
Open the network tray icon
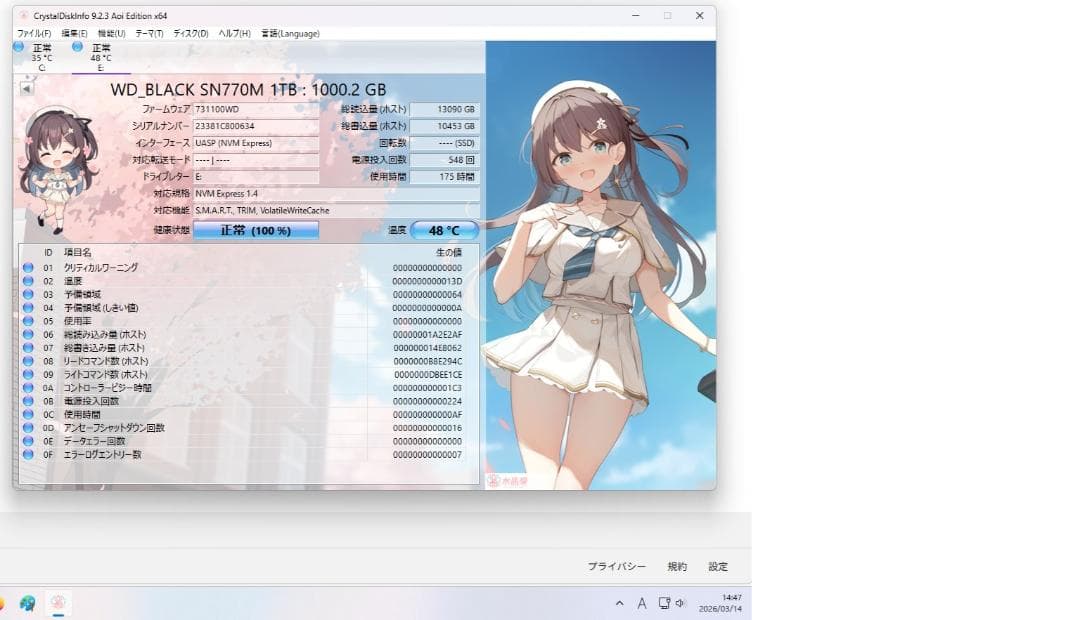(664, 603)
